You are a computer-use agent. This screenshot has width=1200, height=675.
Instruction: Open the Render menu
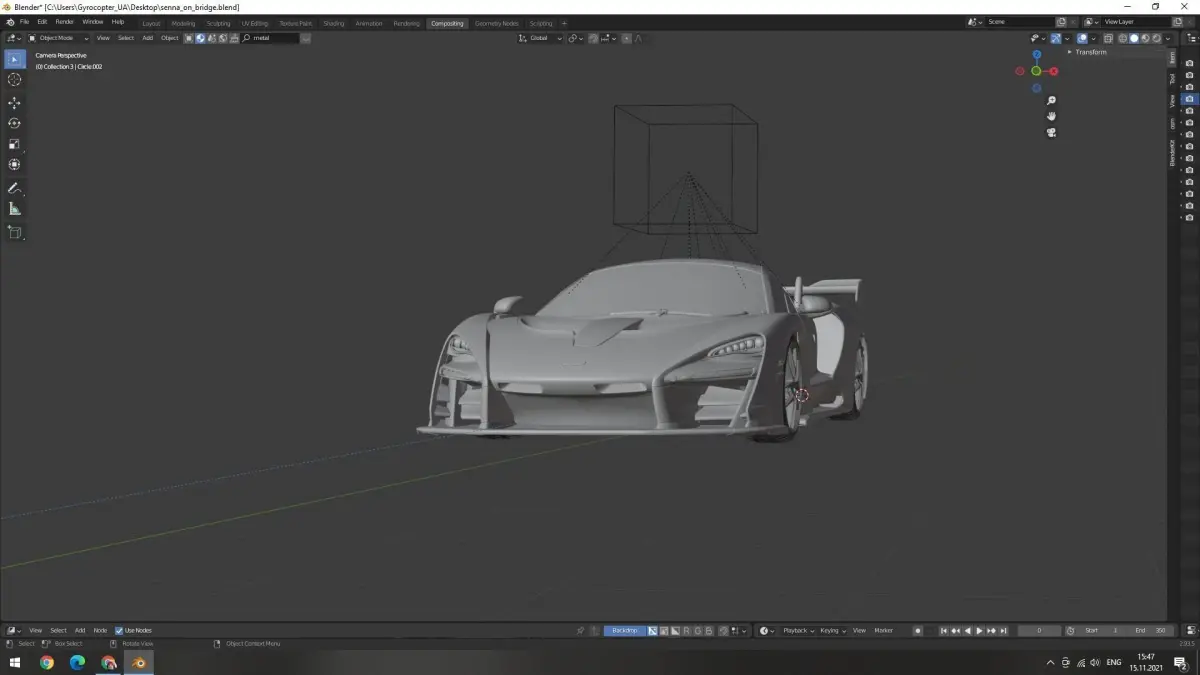pos(64,22)
